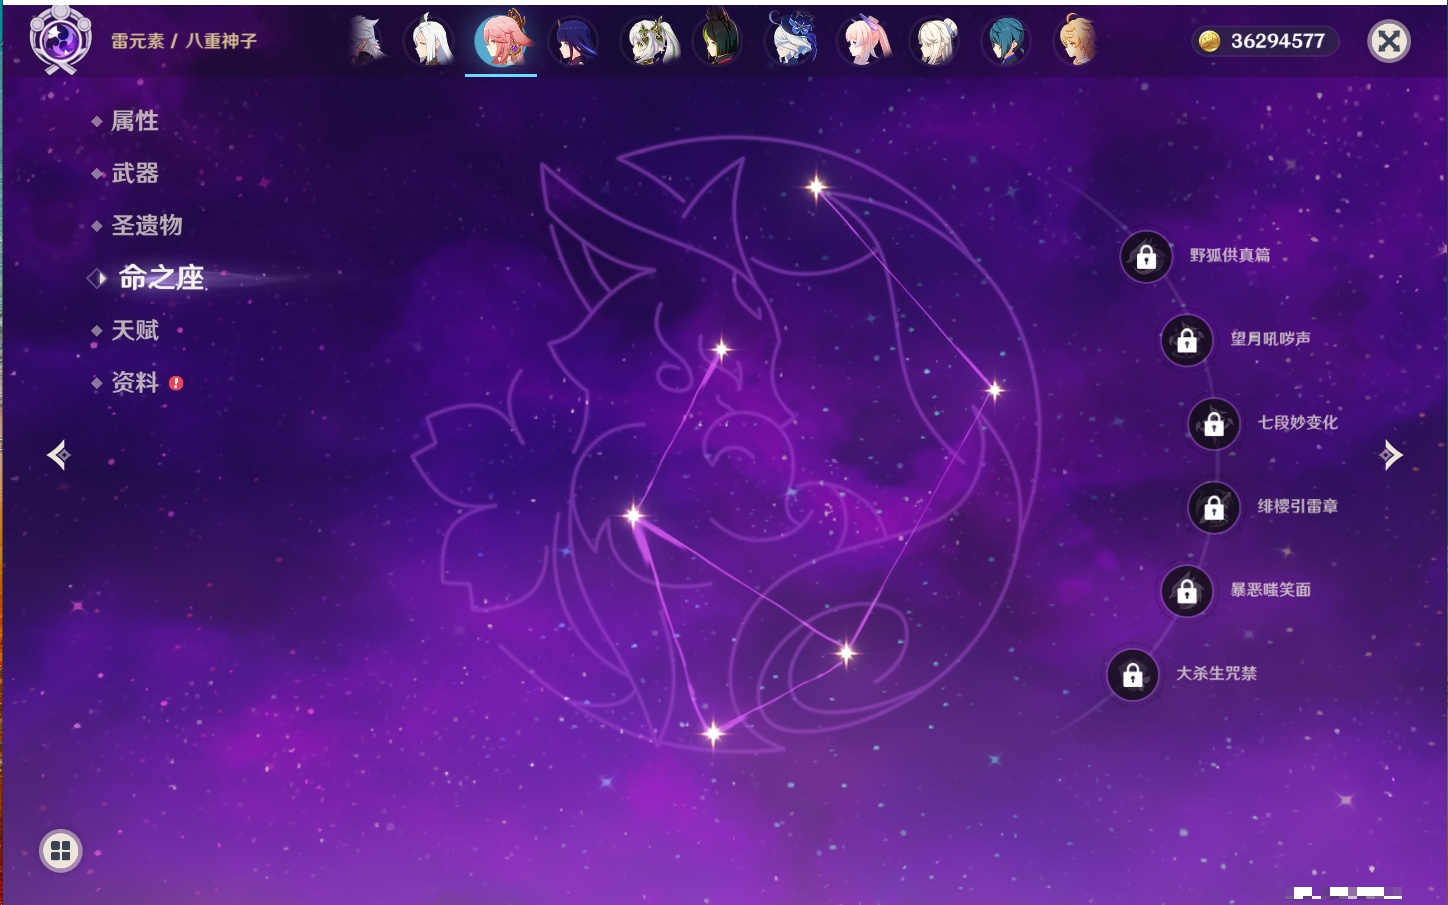Click the lock icon beside 野狐供真篇

pyautogui.click(x=1146, y=257)
